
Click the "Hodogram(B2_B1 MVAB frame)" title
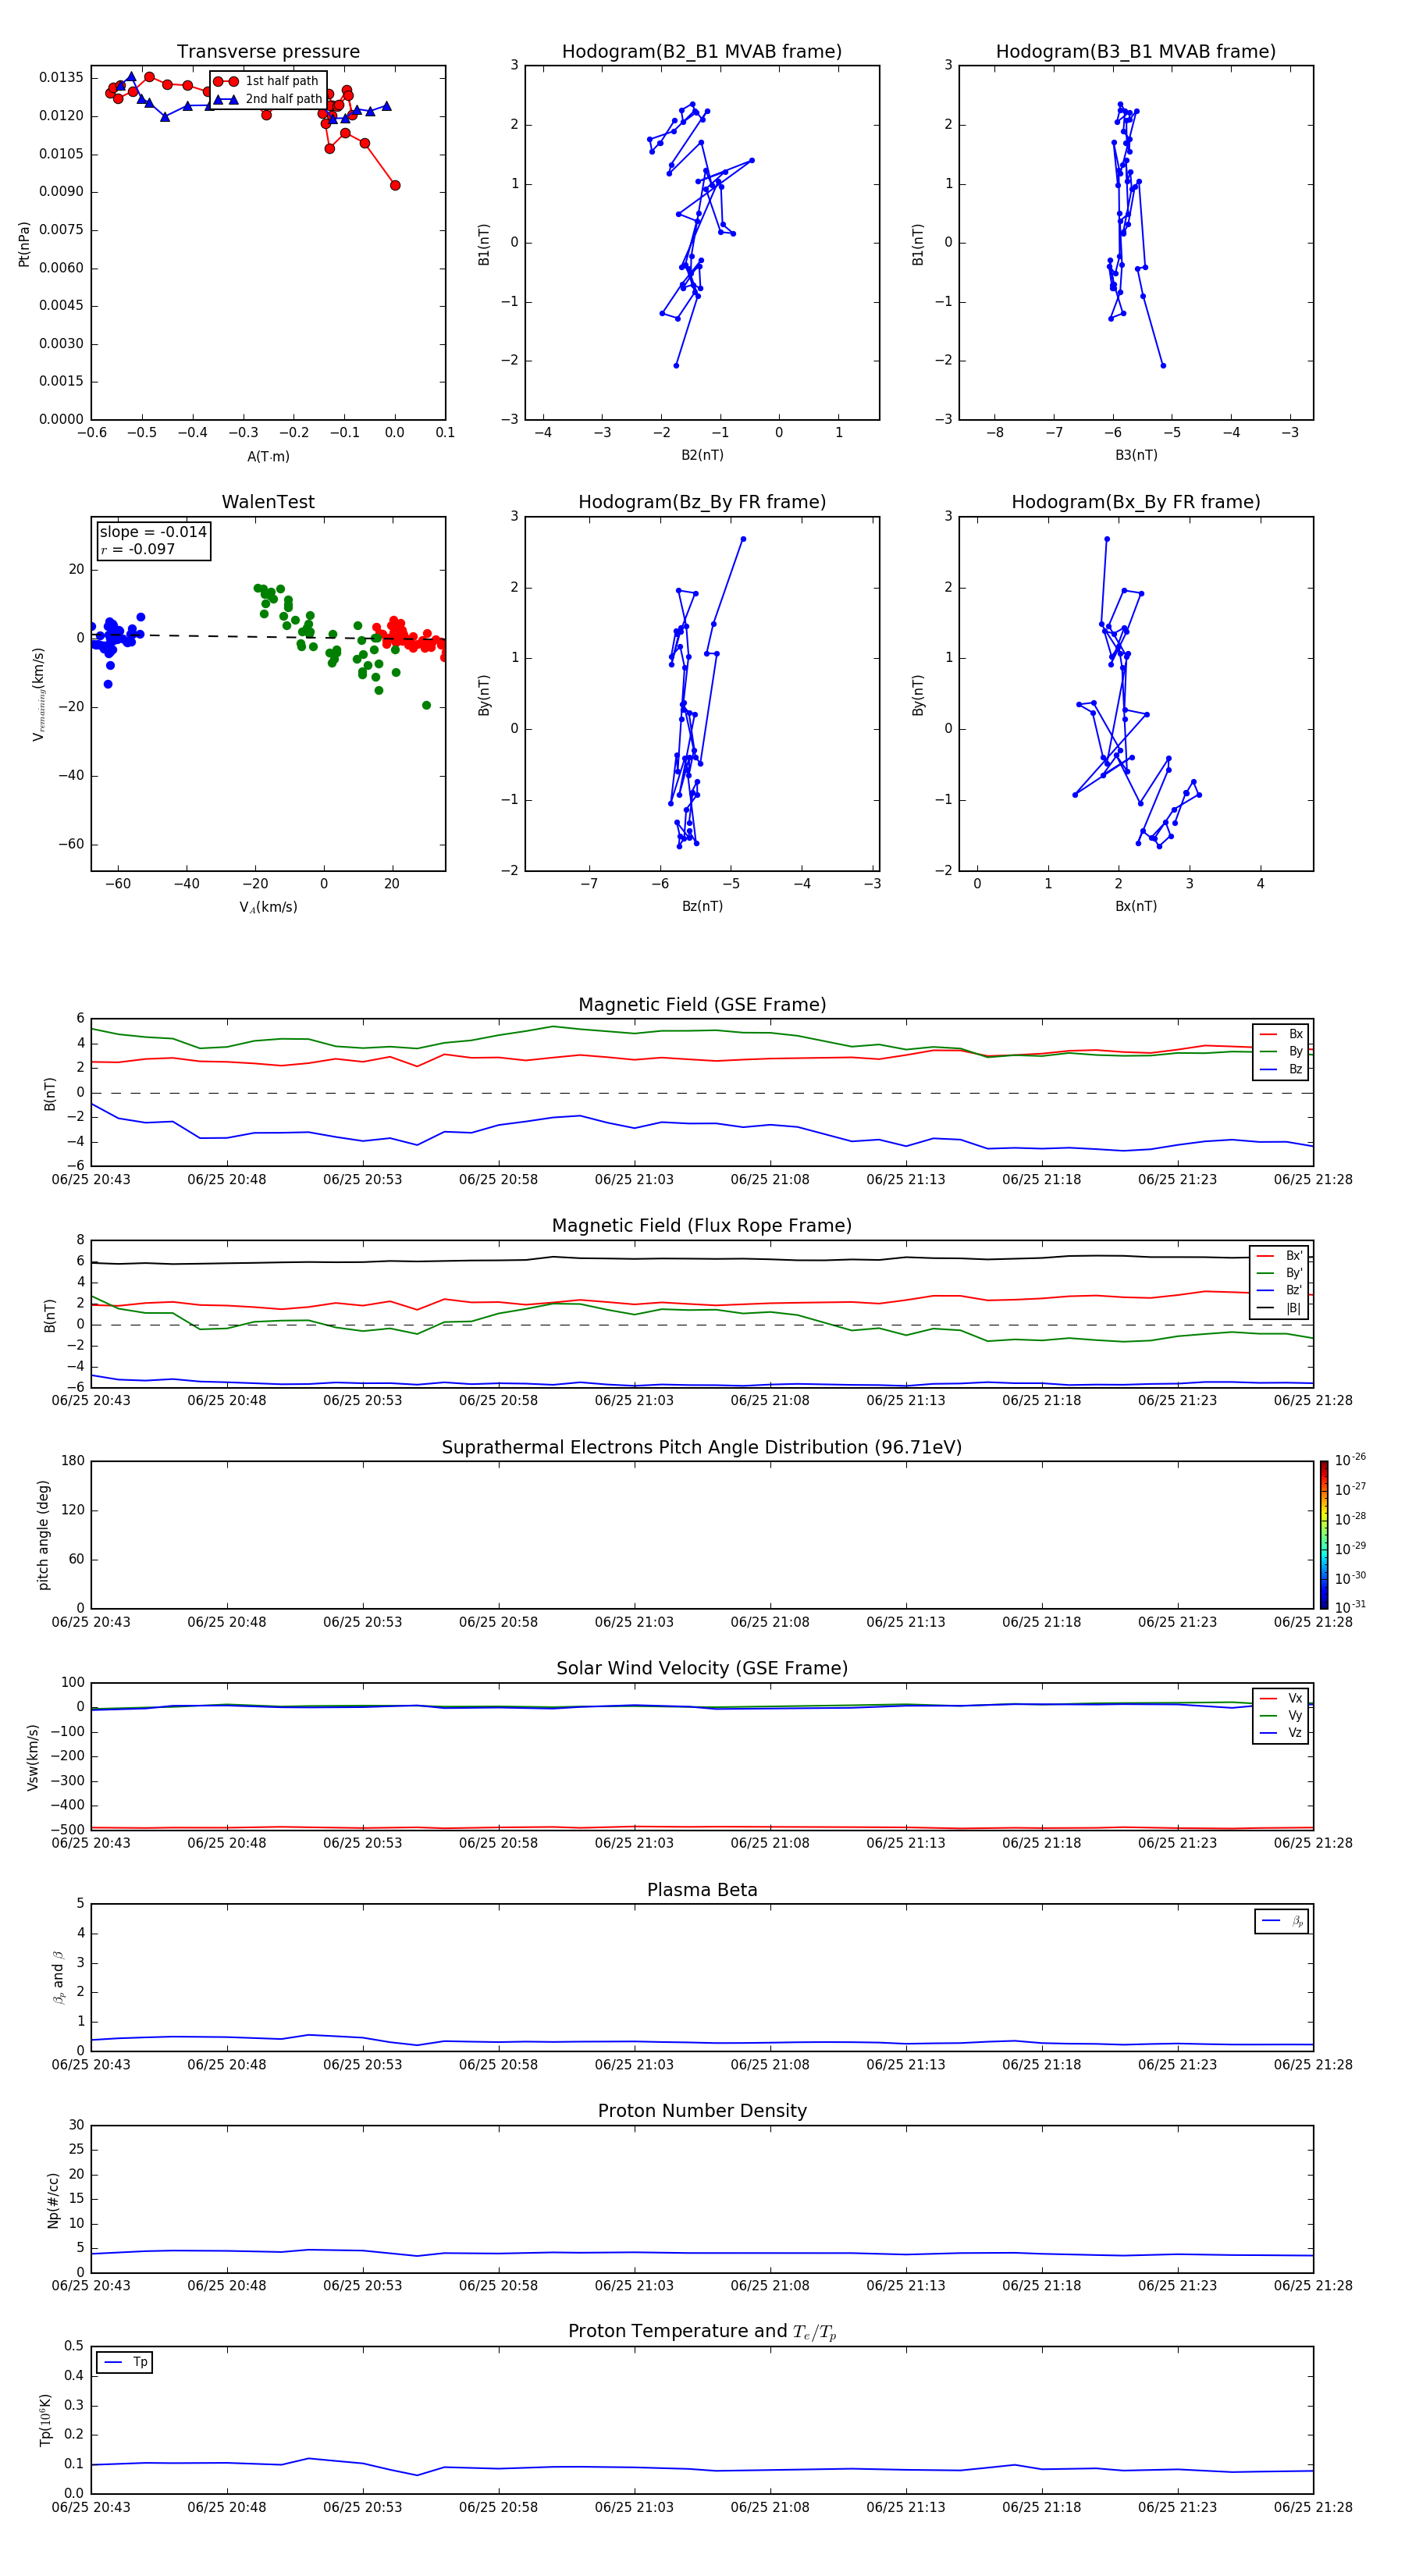pyautogui.click(x=702, y=51)
